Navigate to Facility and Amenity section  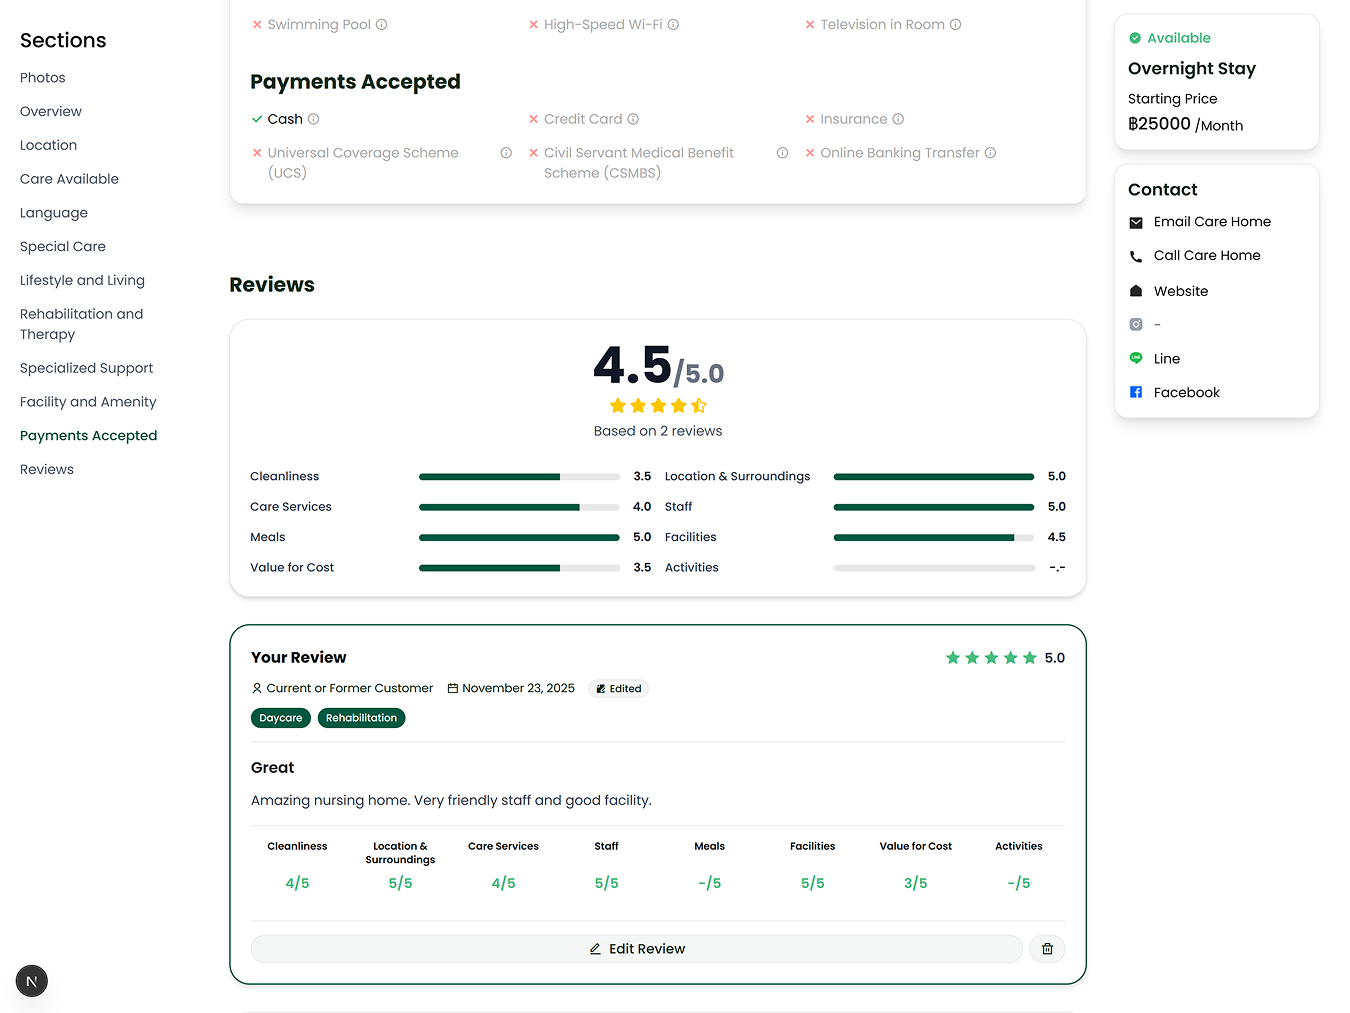[88, 402]
